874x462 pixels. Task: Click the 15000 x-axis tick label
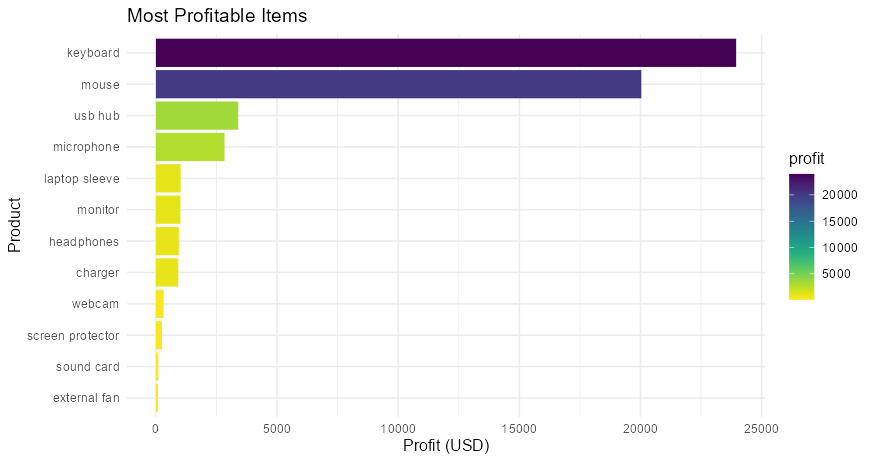pos(519,427)
